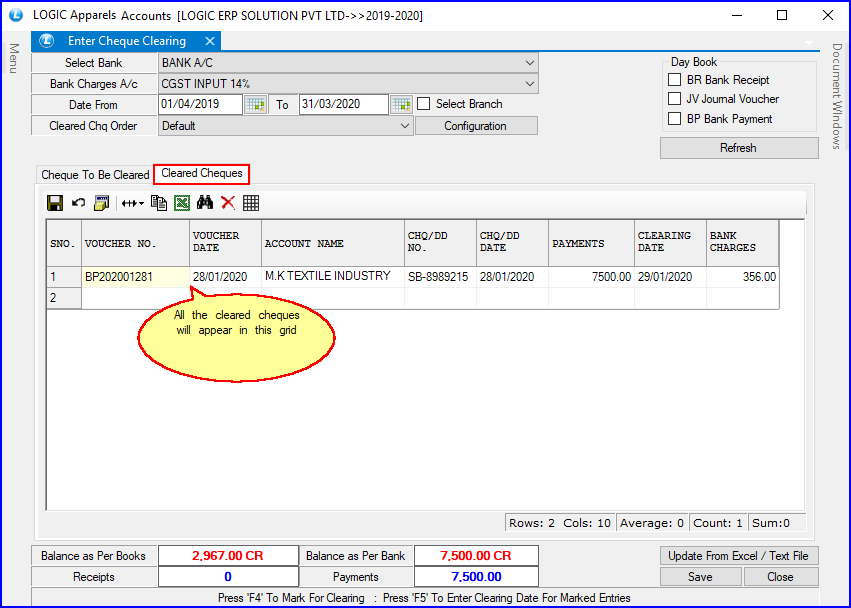Click the VOUCHER DATE column header
This screenshot has height=608, width=851.
point(225,243)
